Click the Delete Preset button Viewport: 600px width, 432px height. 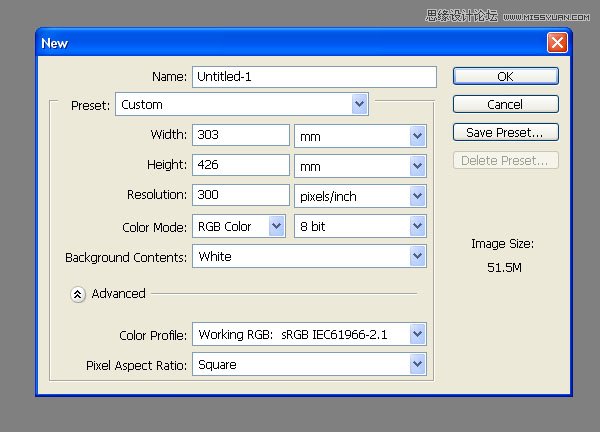(505, 160)
